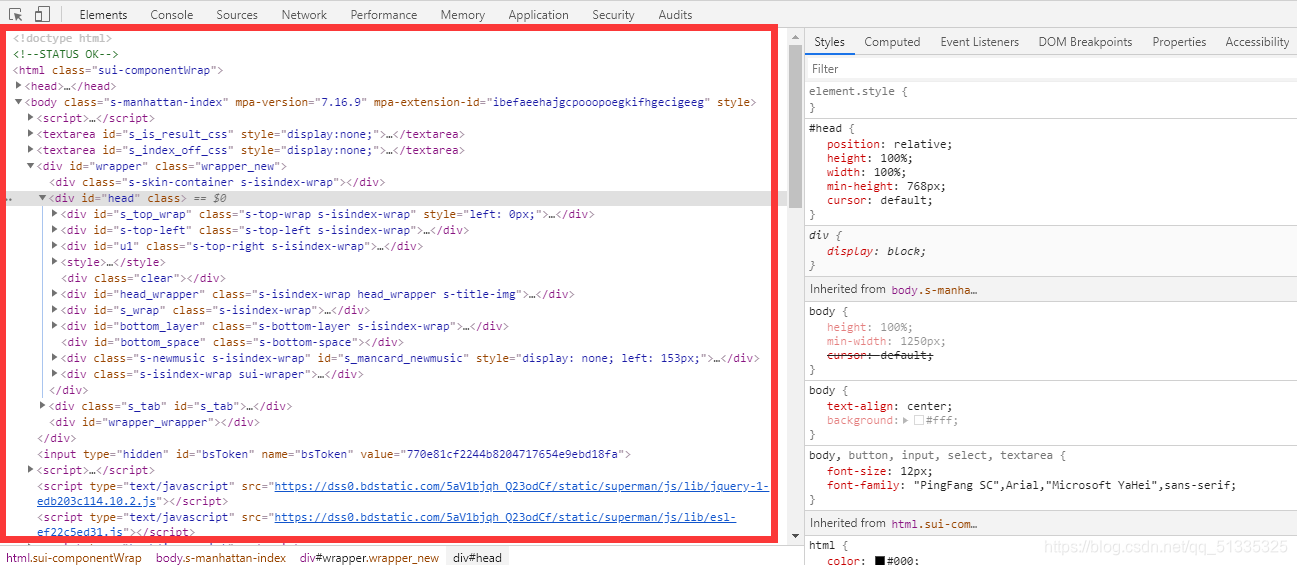Open the Event Listeners sidebar tab

tap(979, 42)
